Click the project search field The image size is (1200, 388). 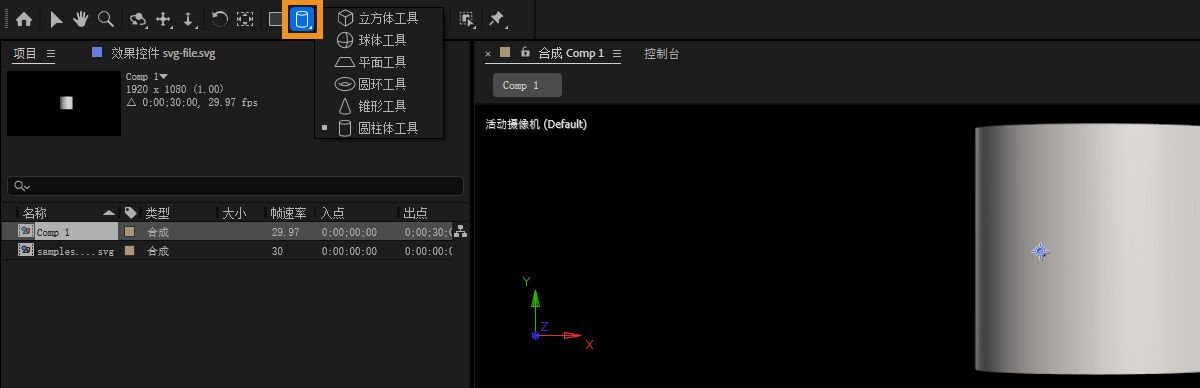(x=235, y=186)
